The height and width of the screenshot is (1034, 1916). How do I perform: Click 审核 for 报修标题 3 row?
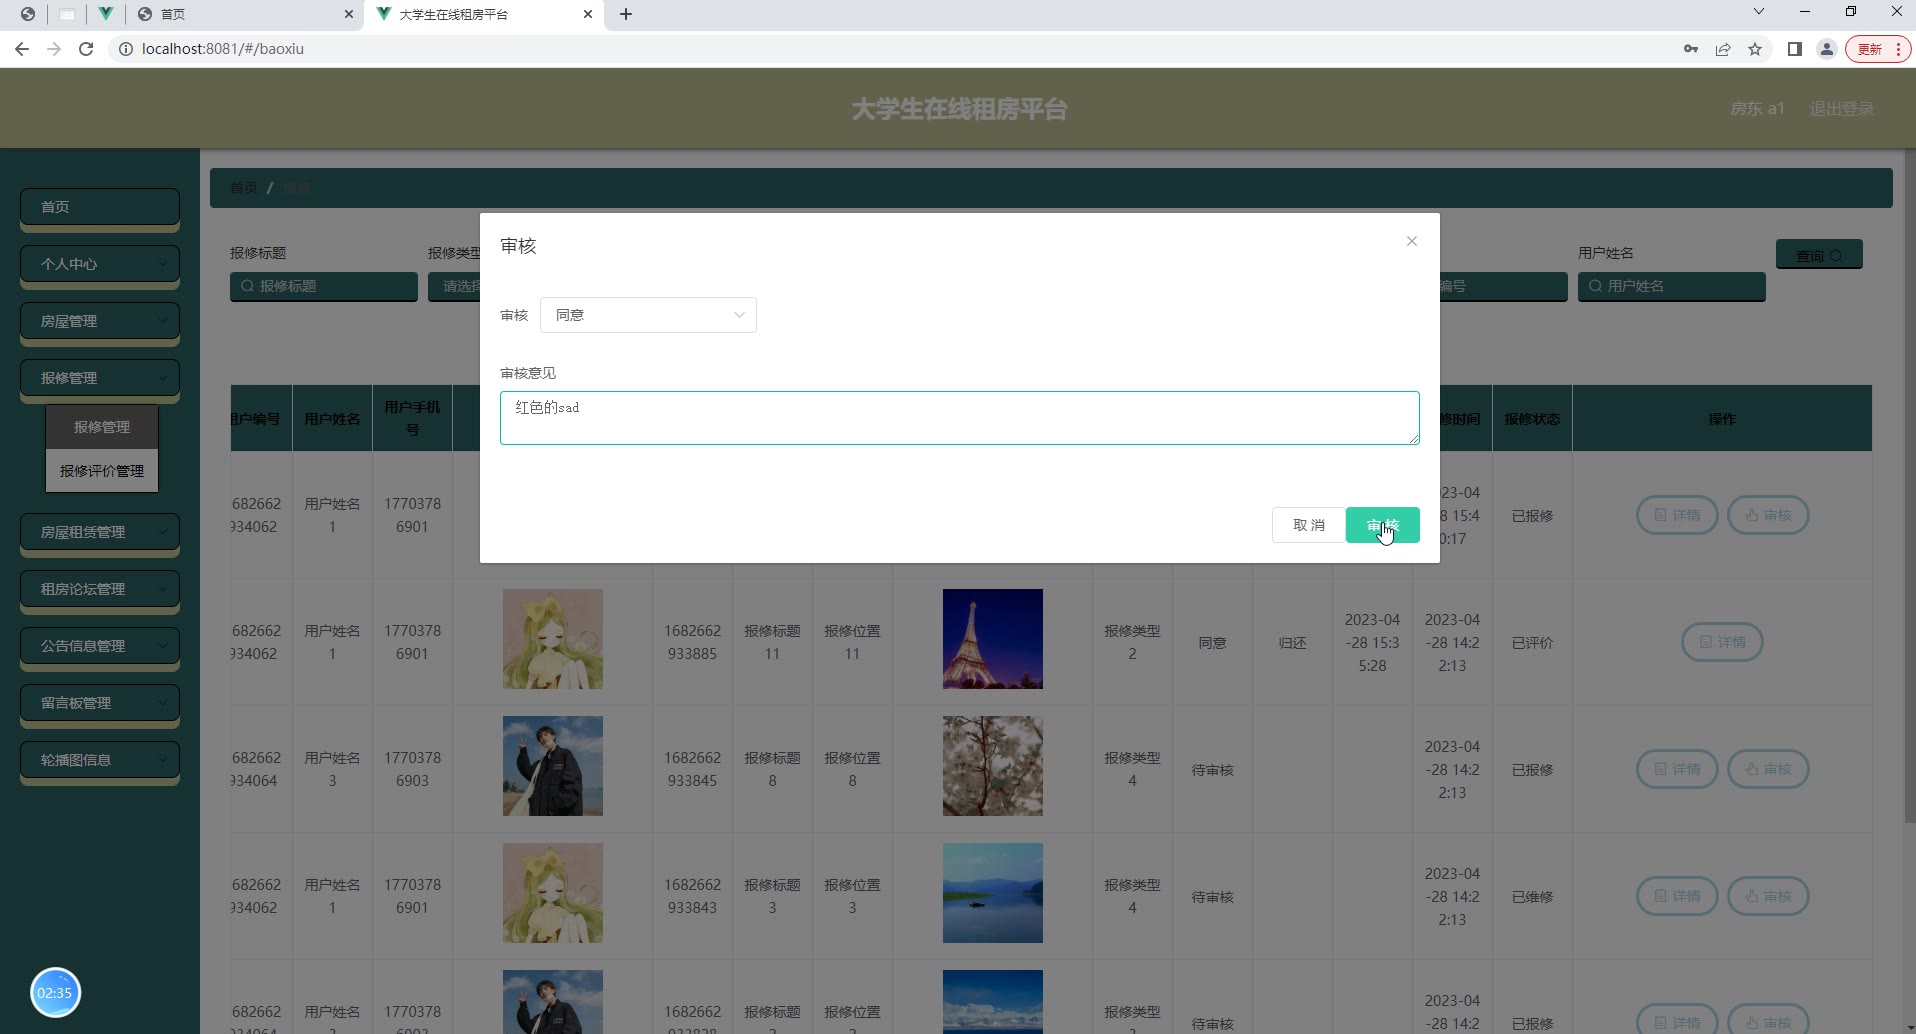click(1768, 896)
